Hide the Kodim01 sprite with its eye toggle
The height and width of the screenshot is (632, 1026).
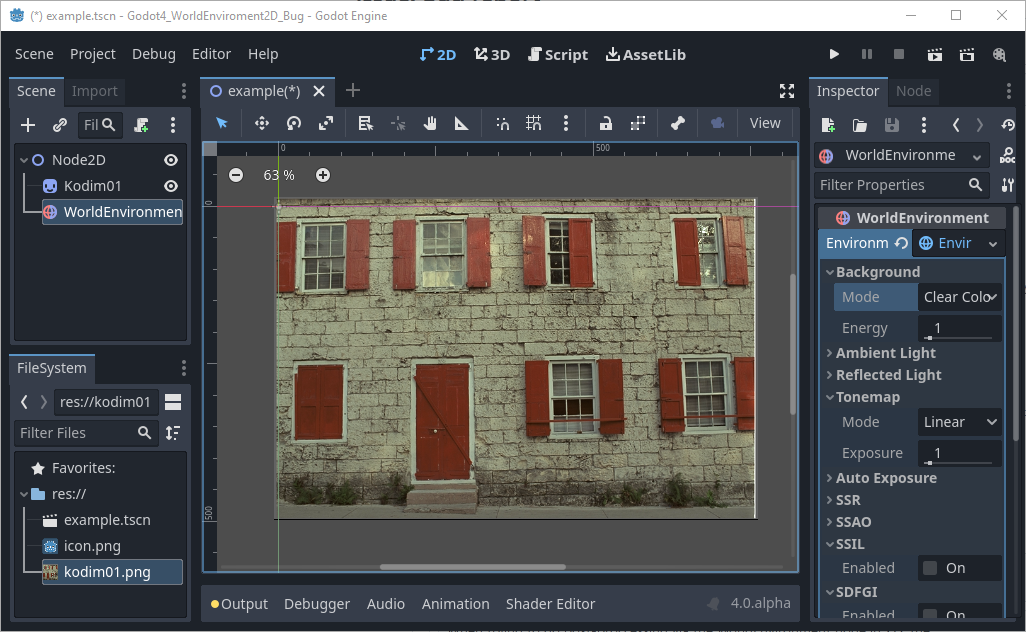pyautogui.click(x=170, y=185)
